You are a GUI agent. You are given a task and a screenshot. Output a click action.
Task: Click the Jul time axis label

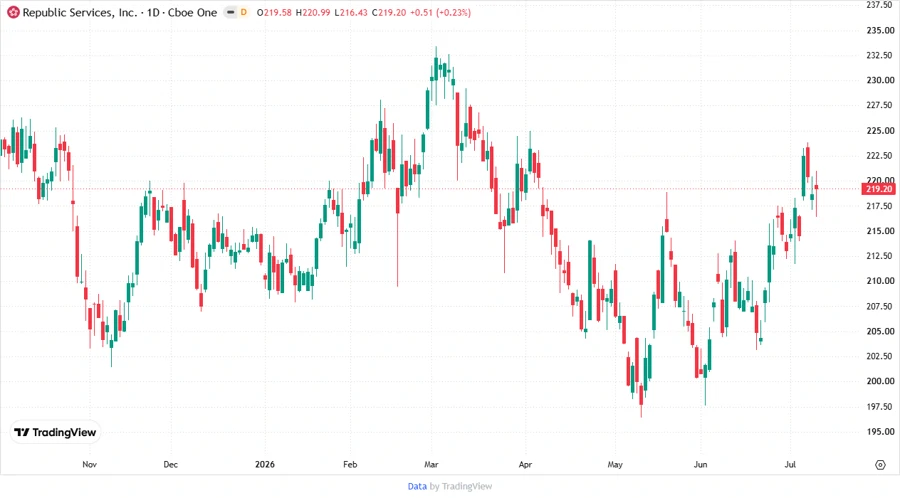tap(790, 465)
